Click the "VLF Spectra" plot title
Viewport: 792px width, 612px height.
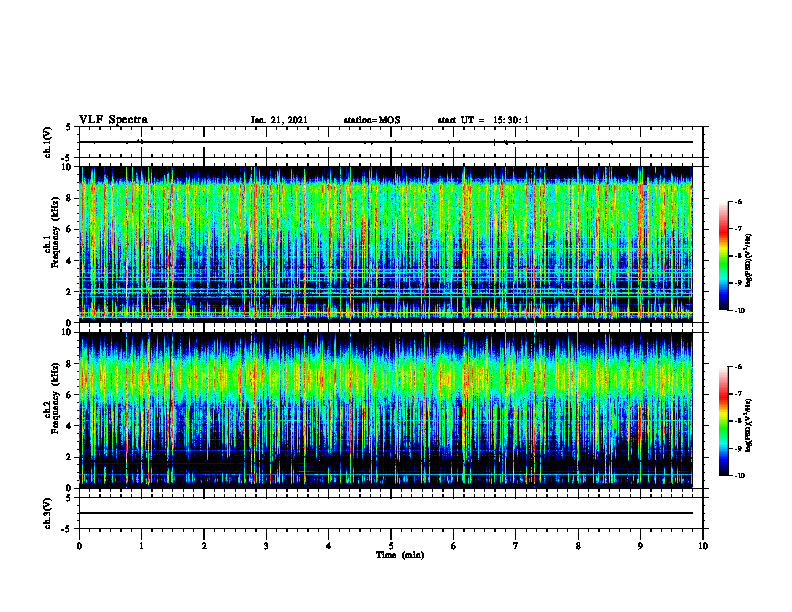[x=113, y=120]
